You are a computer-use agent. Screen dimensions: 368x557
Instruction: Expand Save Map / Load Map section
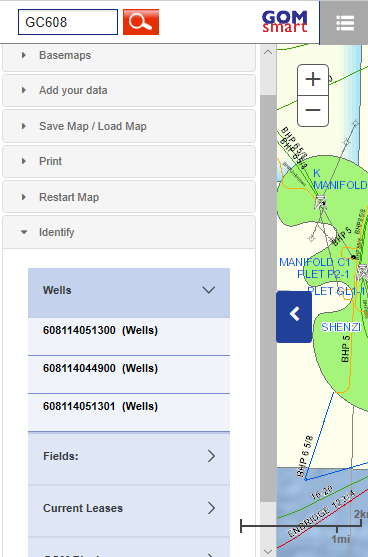point(129,126)
